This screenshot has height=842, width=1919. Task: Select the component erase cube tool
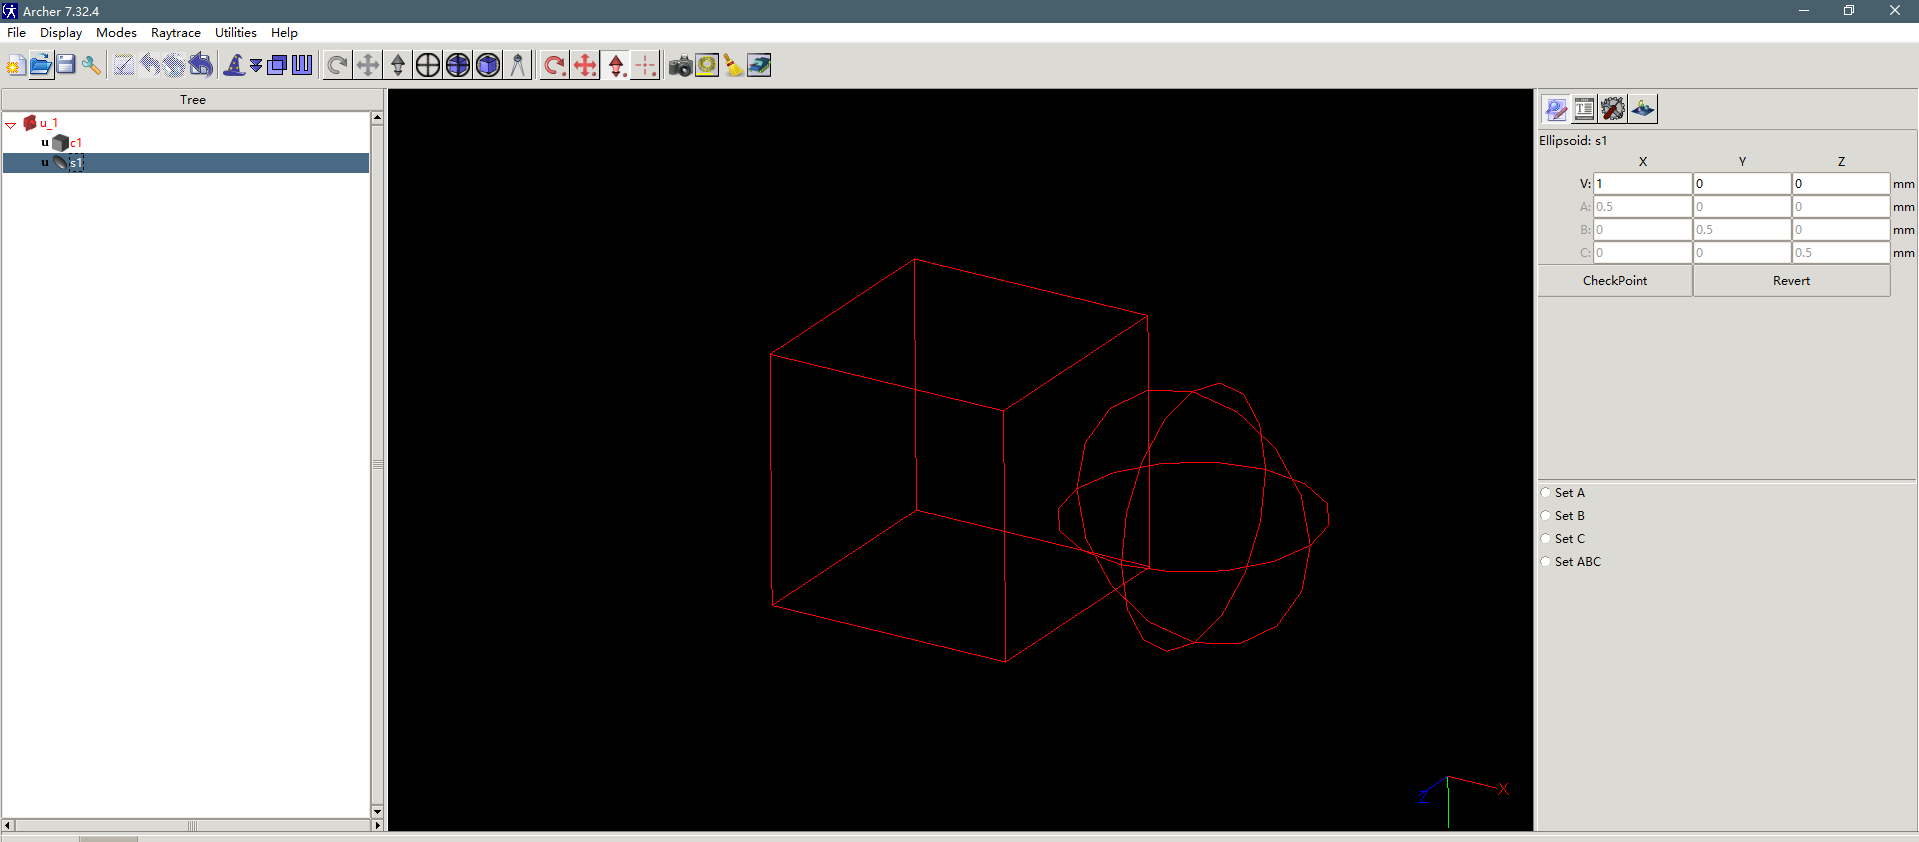coord(488,66)
